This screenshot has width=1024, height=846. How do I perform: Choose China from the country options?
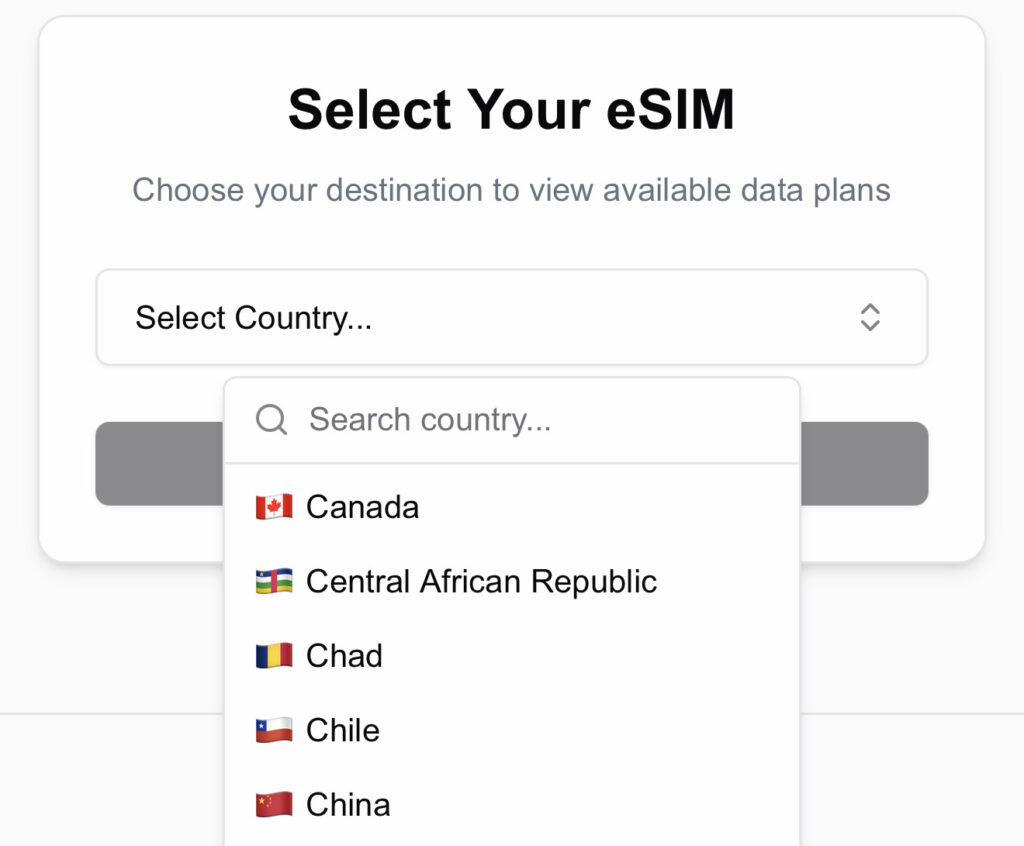[348, 805]
